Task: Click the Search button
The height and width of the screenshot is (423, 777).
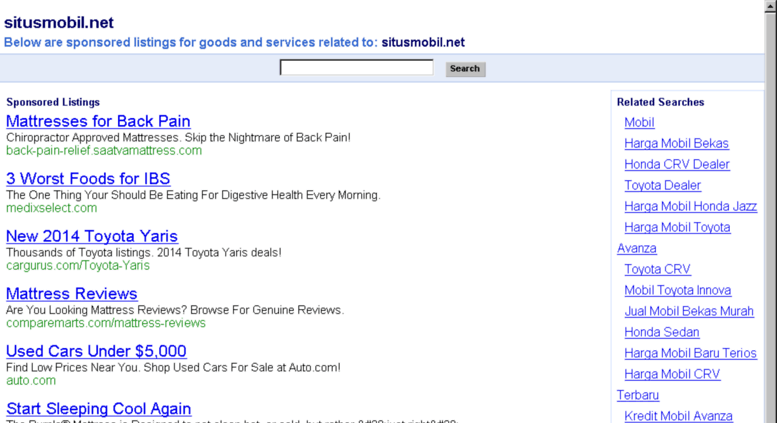Action: coord(465,69)
